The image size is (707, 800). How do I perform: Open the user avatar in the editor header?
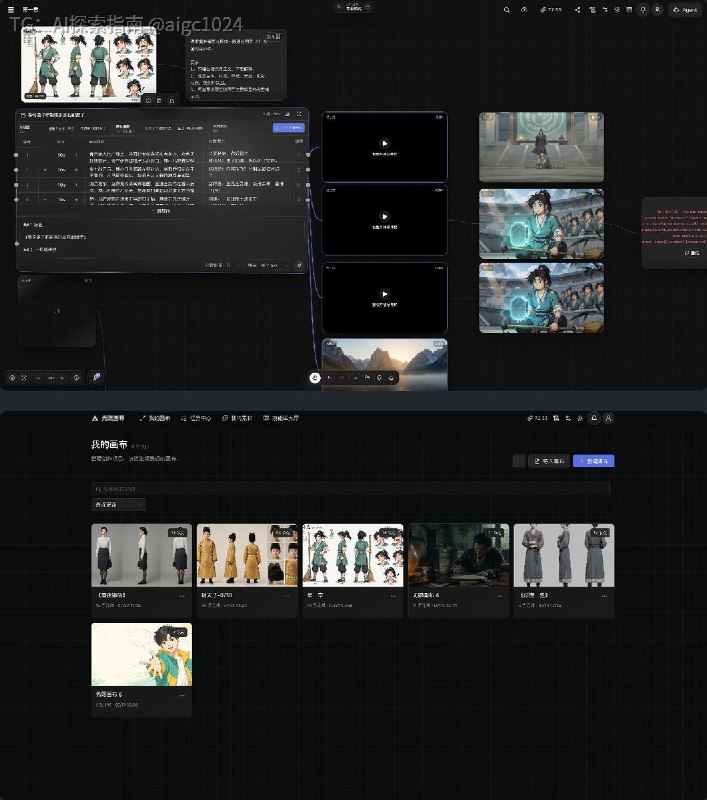pyautogui.click(x=658, y=10)
